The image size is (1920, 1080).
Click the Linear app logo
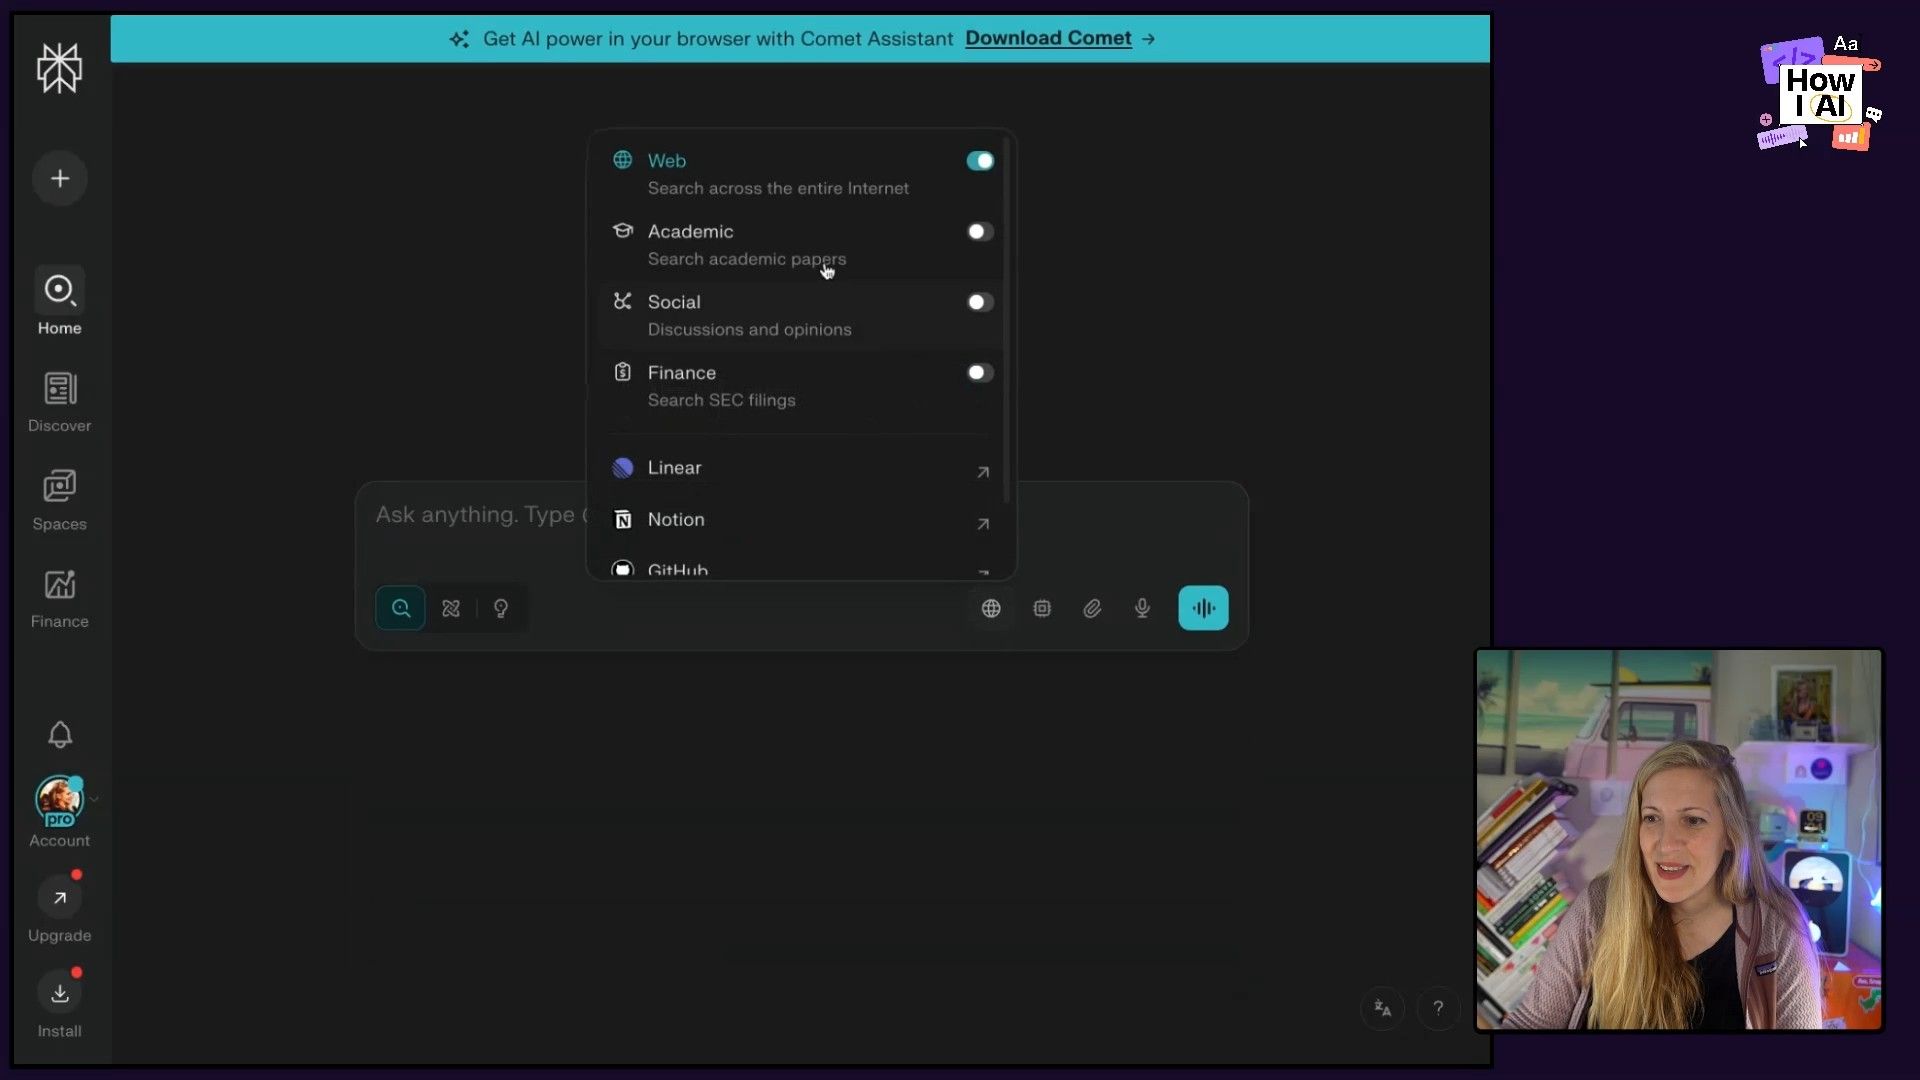pyautogui.click(x=623, y=467)
